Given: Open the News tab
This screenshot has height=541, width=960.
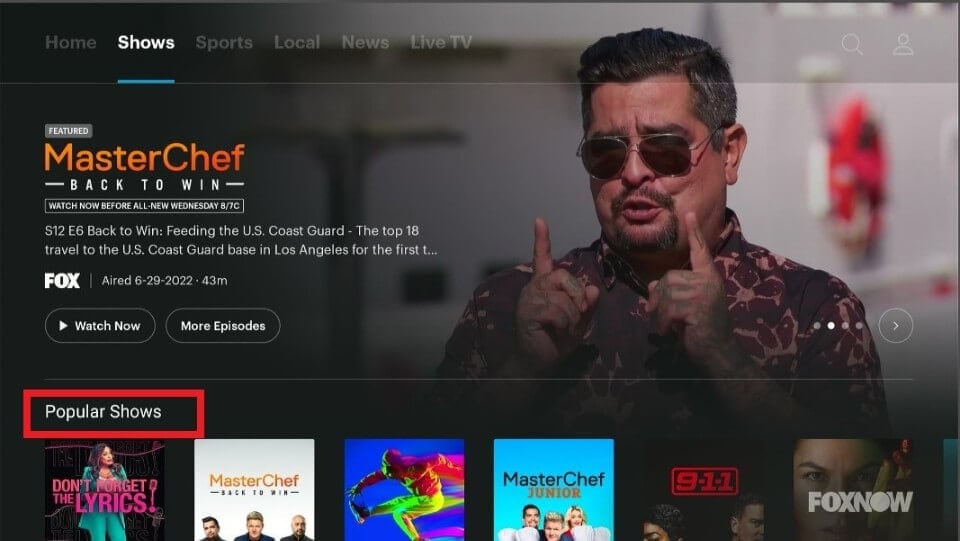Looking at the screenshot, I should pyautogui.click(x=366, y=42).
